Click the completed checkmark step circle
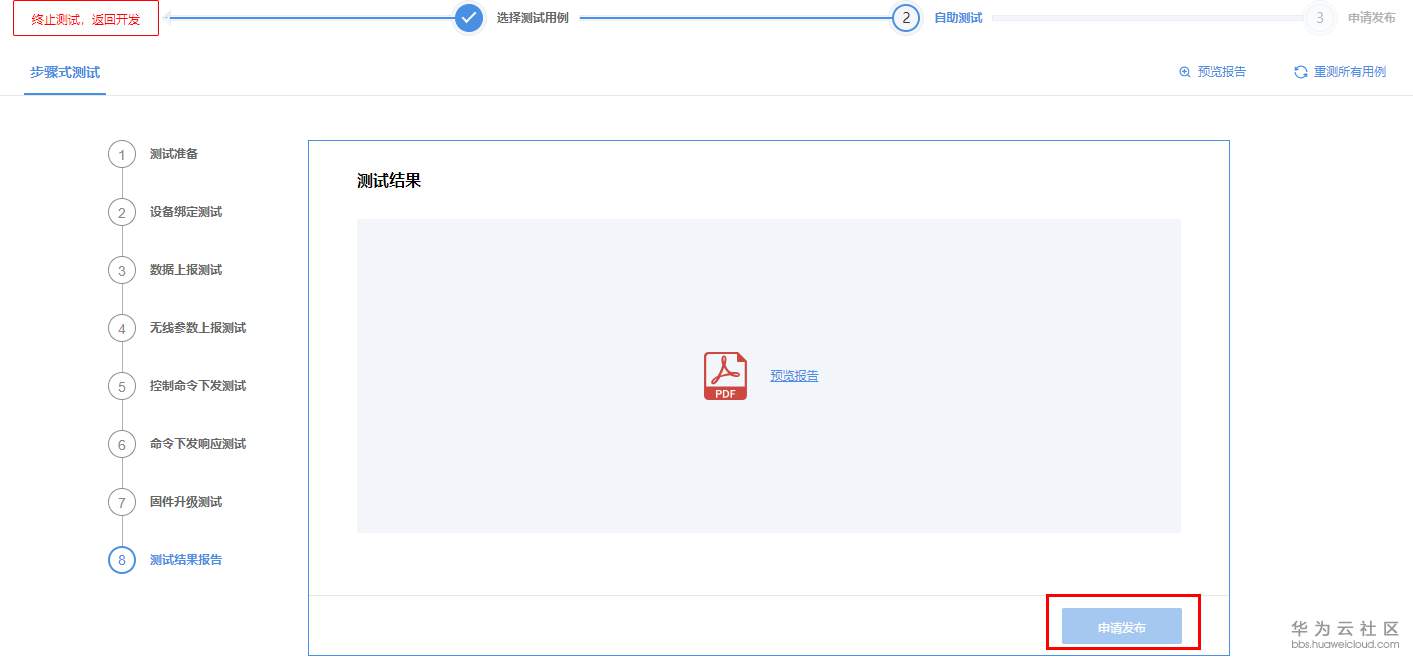Screen dimensions: 1413x659 pos(469,18)
